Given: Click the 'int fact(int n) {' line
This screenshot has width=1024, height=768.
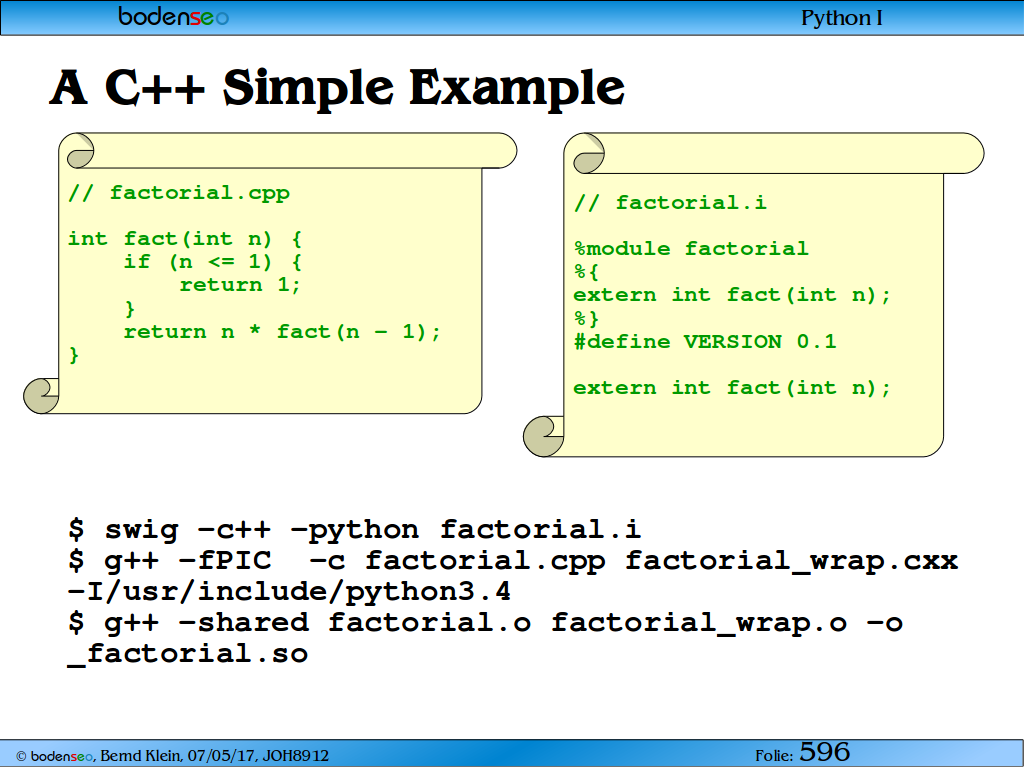Looking at the screenshot, I should (x=185, y=239).
